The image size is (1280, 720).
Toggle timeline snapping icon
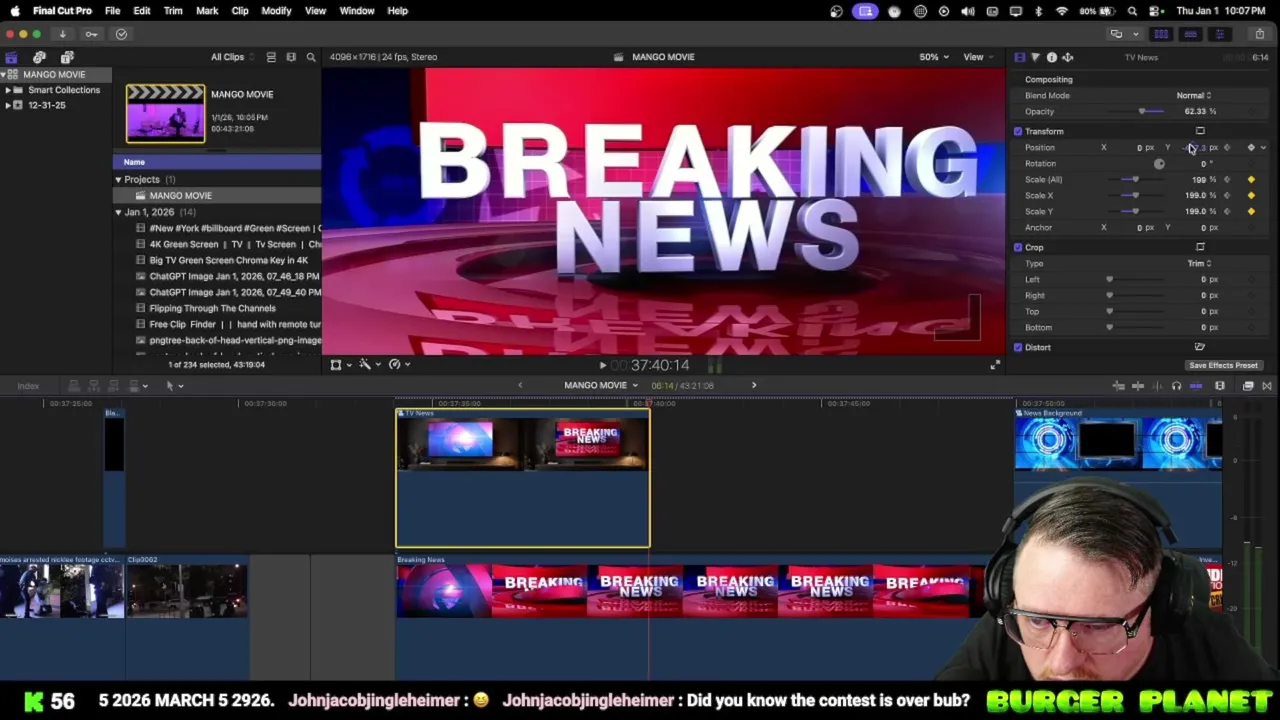coord(1196,386)
